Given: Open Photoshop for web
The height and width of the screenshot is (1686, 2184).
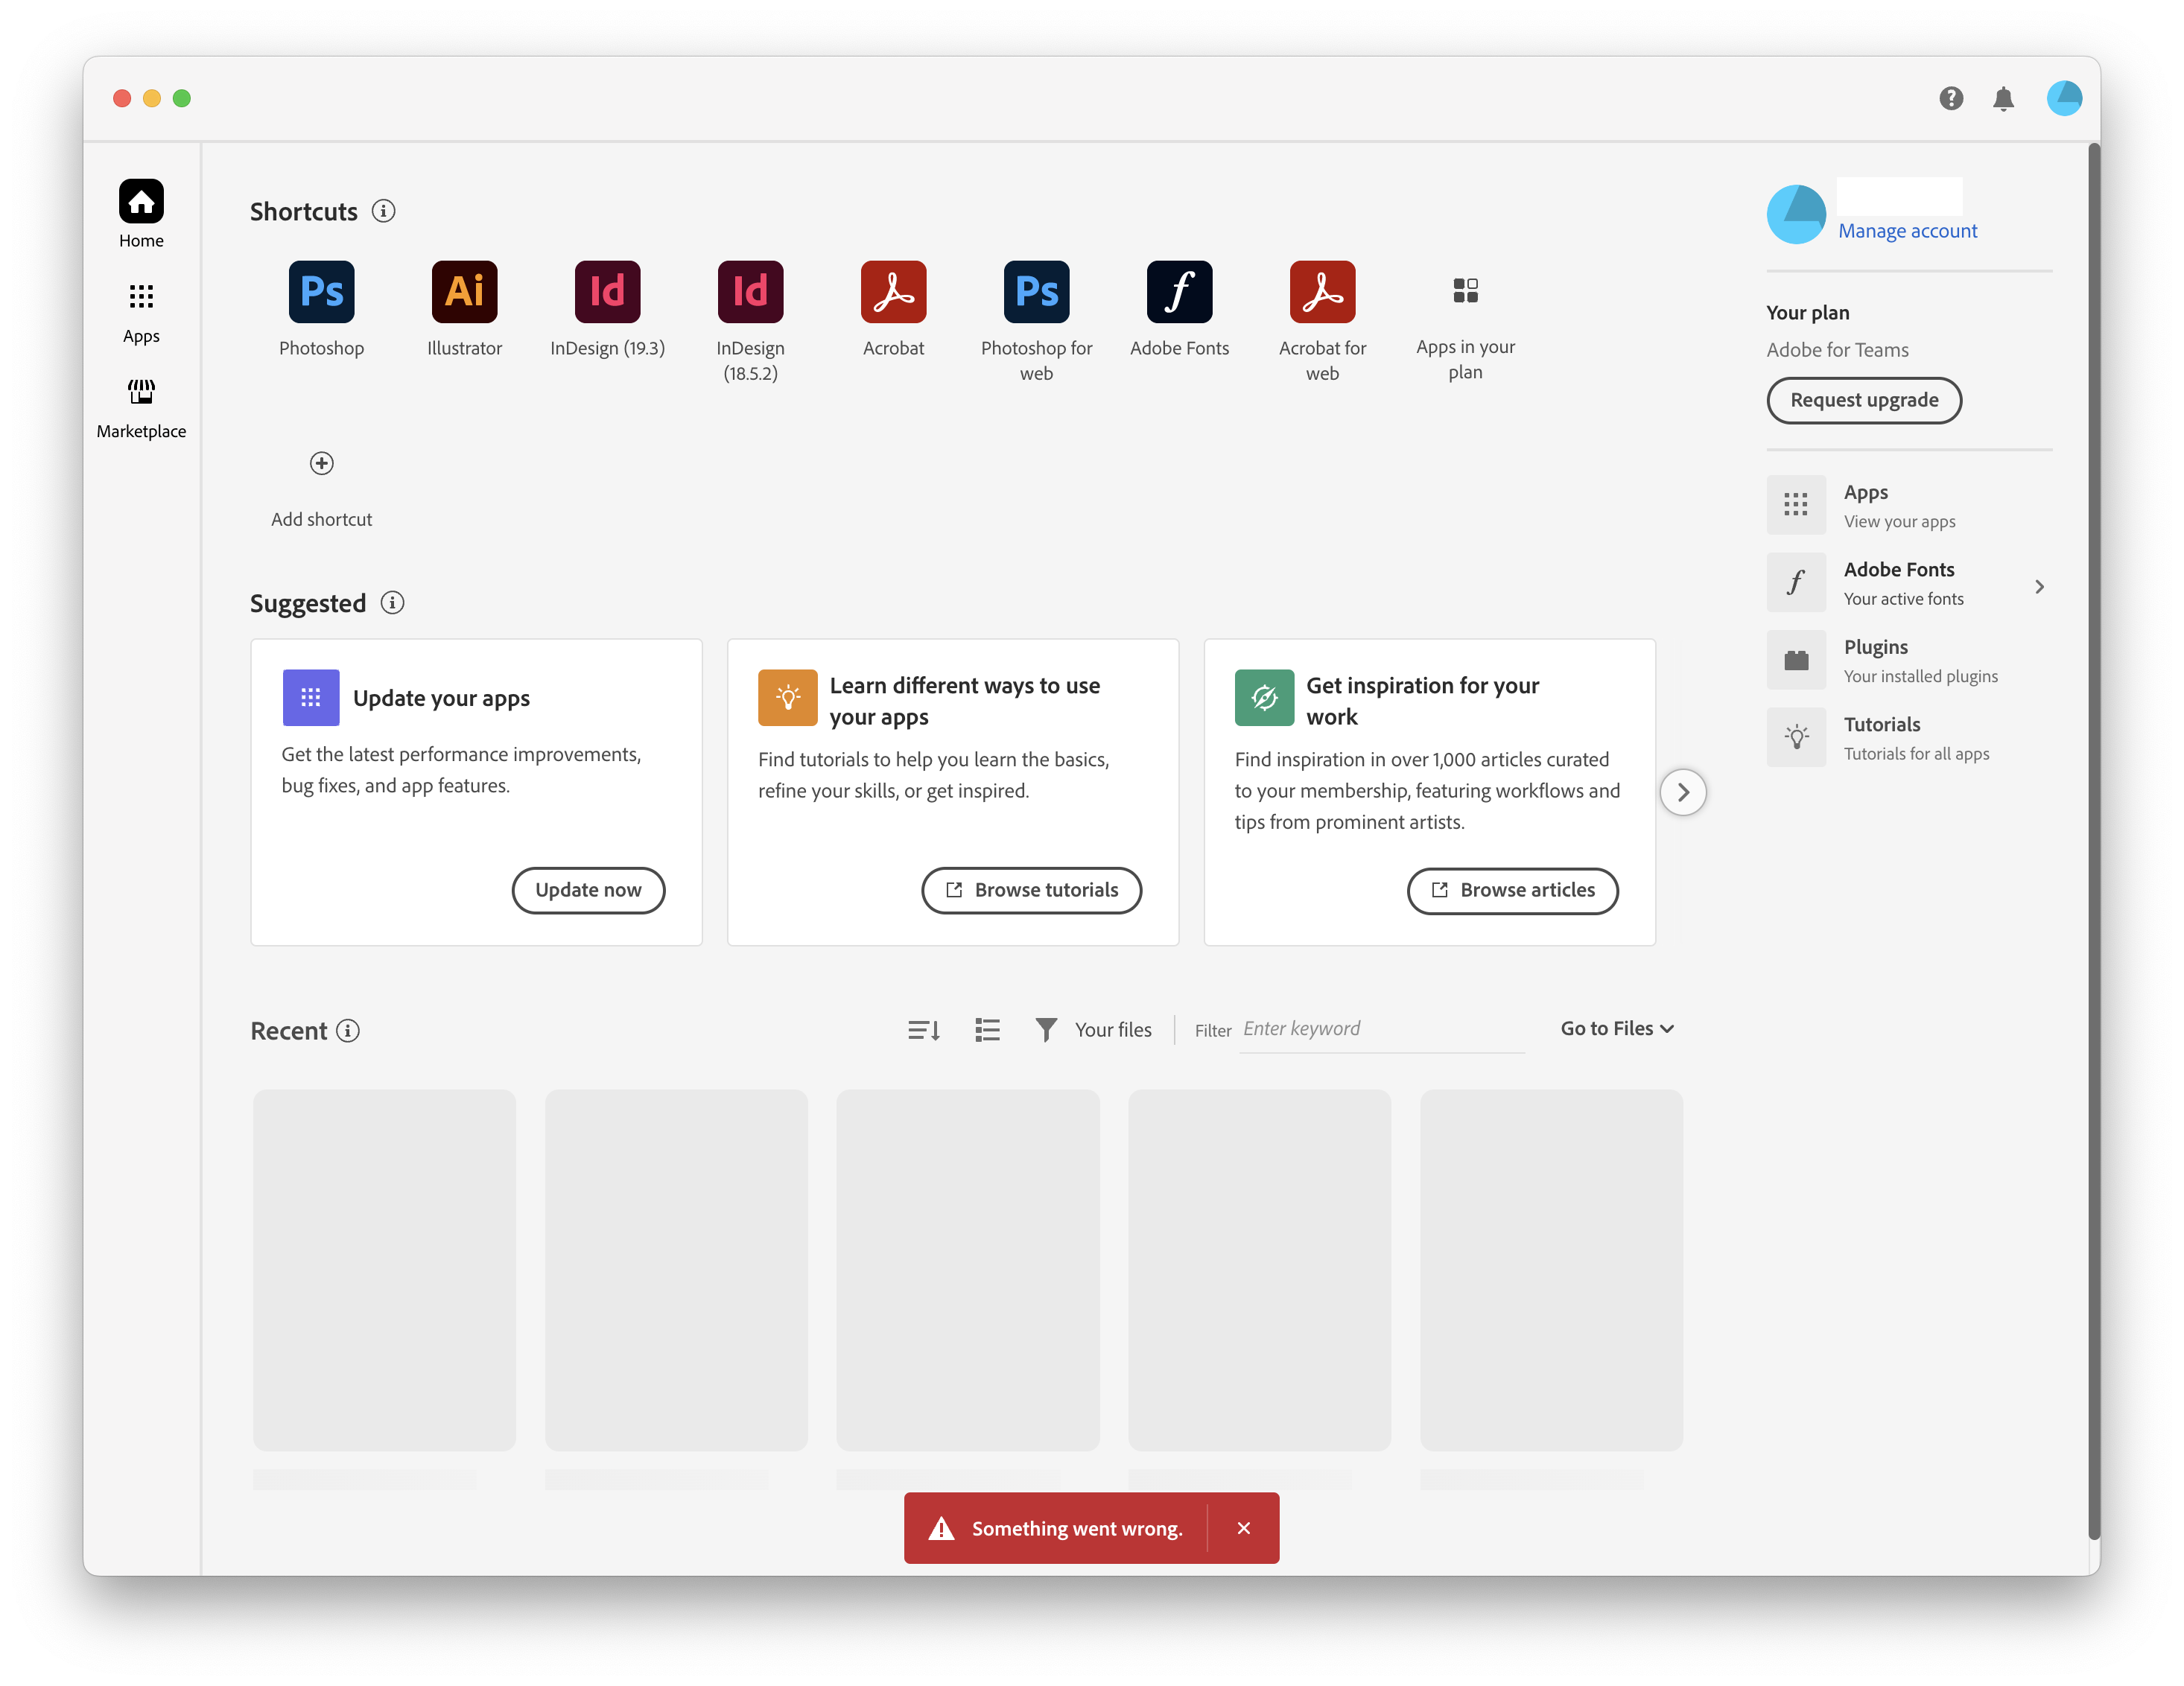Looking at the screenshot, I should click(x=1036, y=292).
